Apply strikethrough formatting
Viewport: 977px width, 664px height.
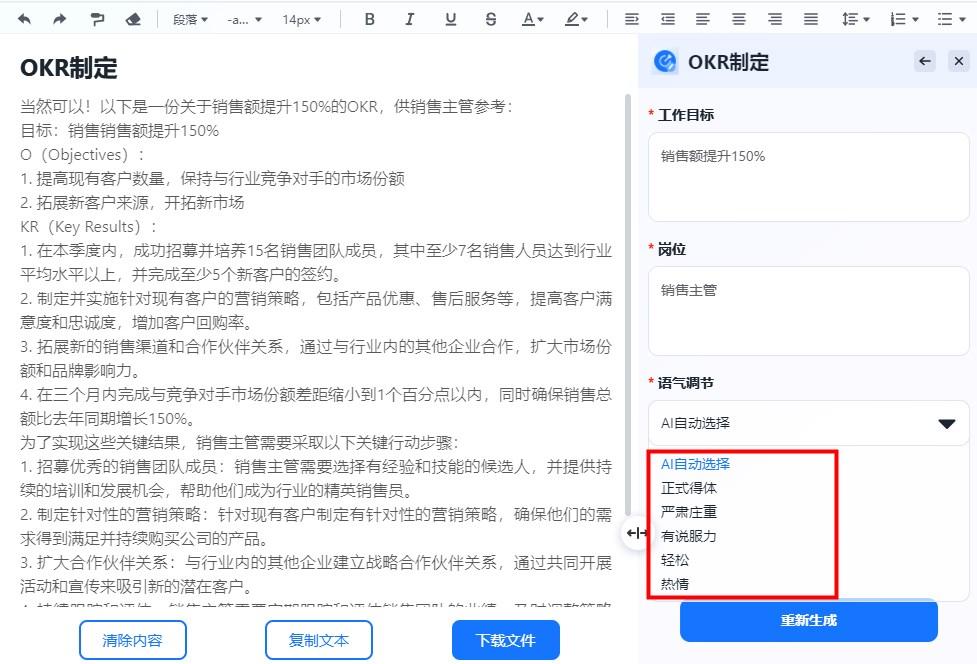tap(490, 18)
